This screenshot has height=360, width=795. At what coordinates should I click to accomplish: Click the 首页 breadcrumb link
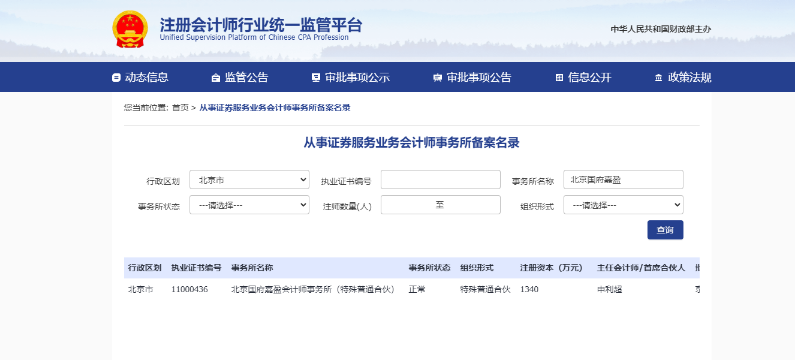[180, 107]
